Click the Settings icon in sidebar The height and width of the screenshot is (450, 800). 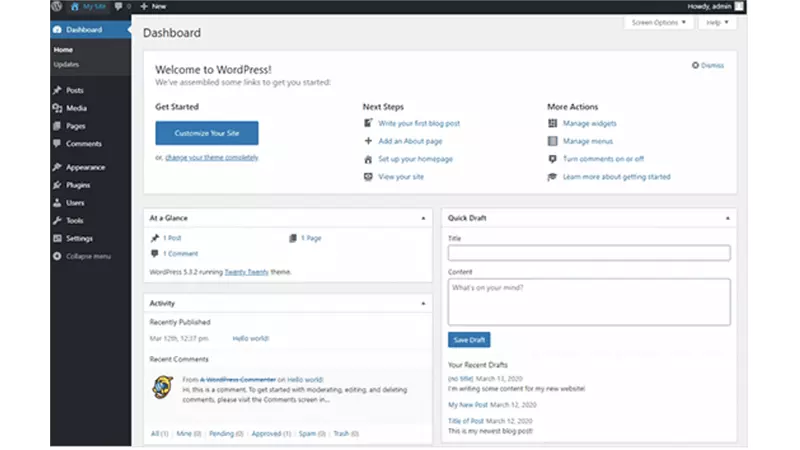point(57,238)
